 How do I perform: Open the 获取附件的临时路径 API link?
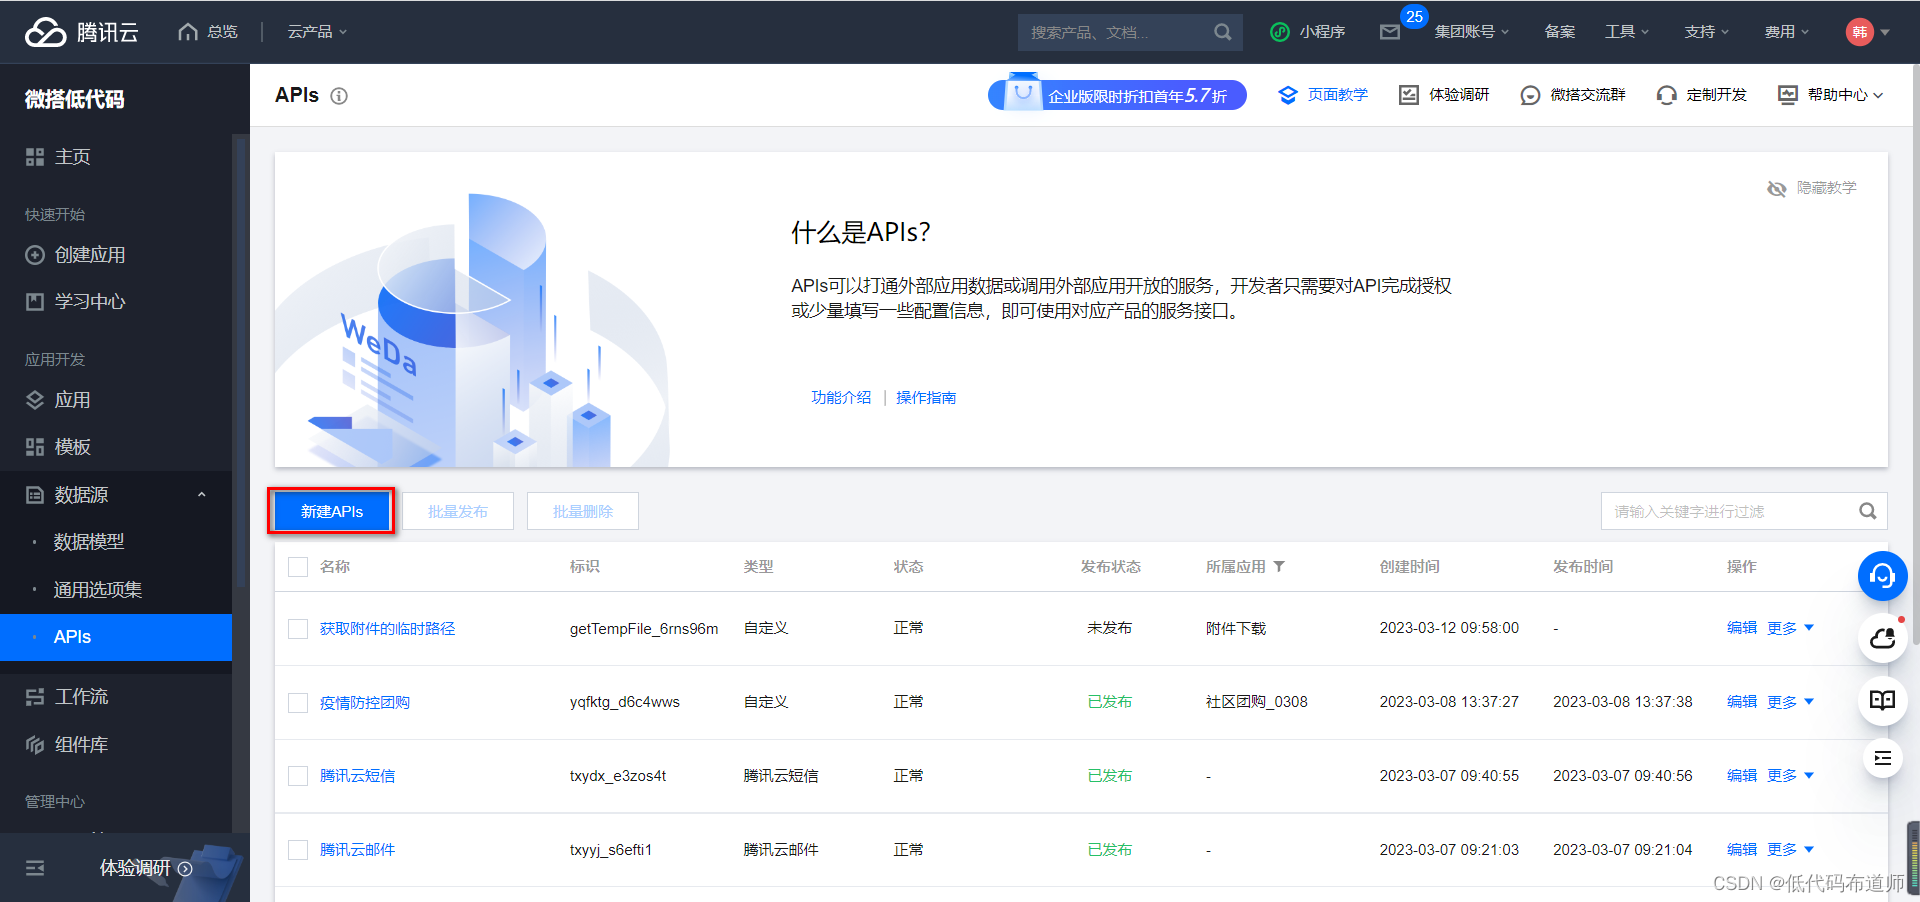click(388, 629)
